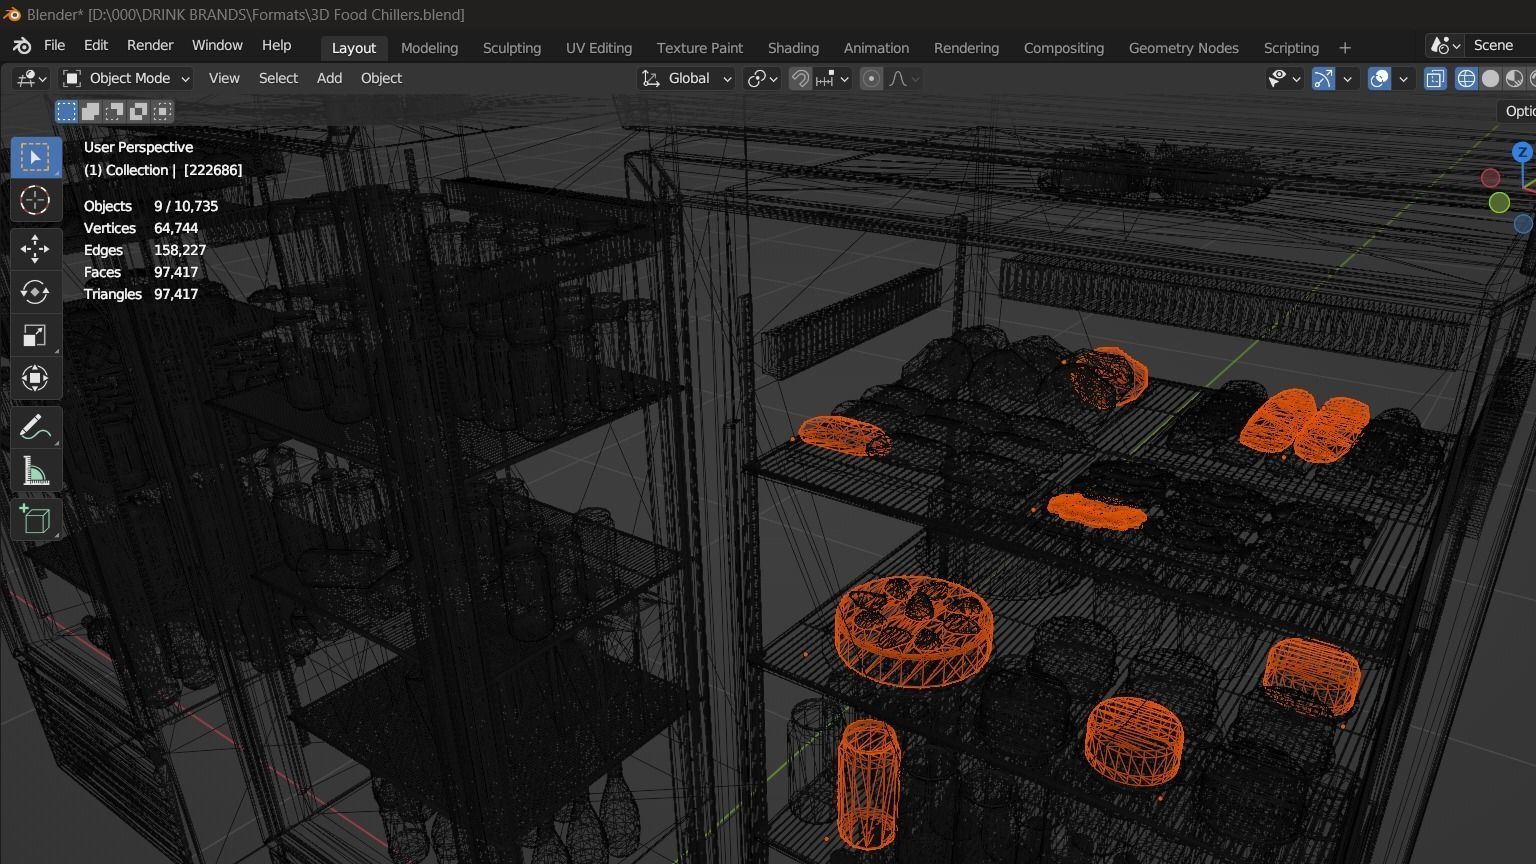Switch to the Sculpting workspace tab
The height and width of the screenshot is (864, 1536).
(x=511, y=48)
